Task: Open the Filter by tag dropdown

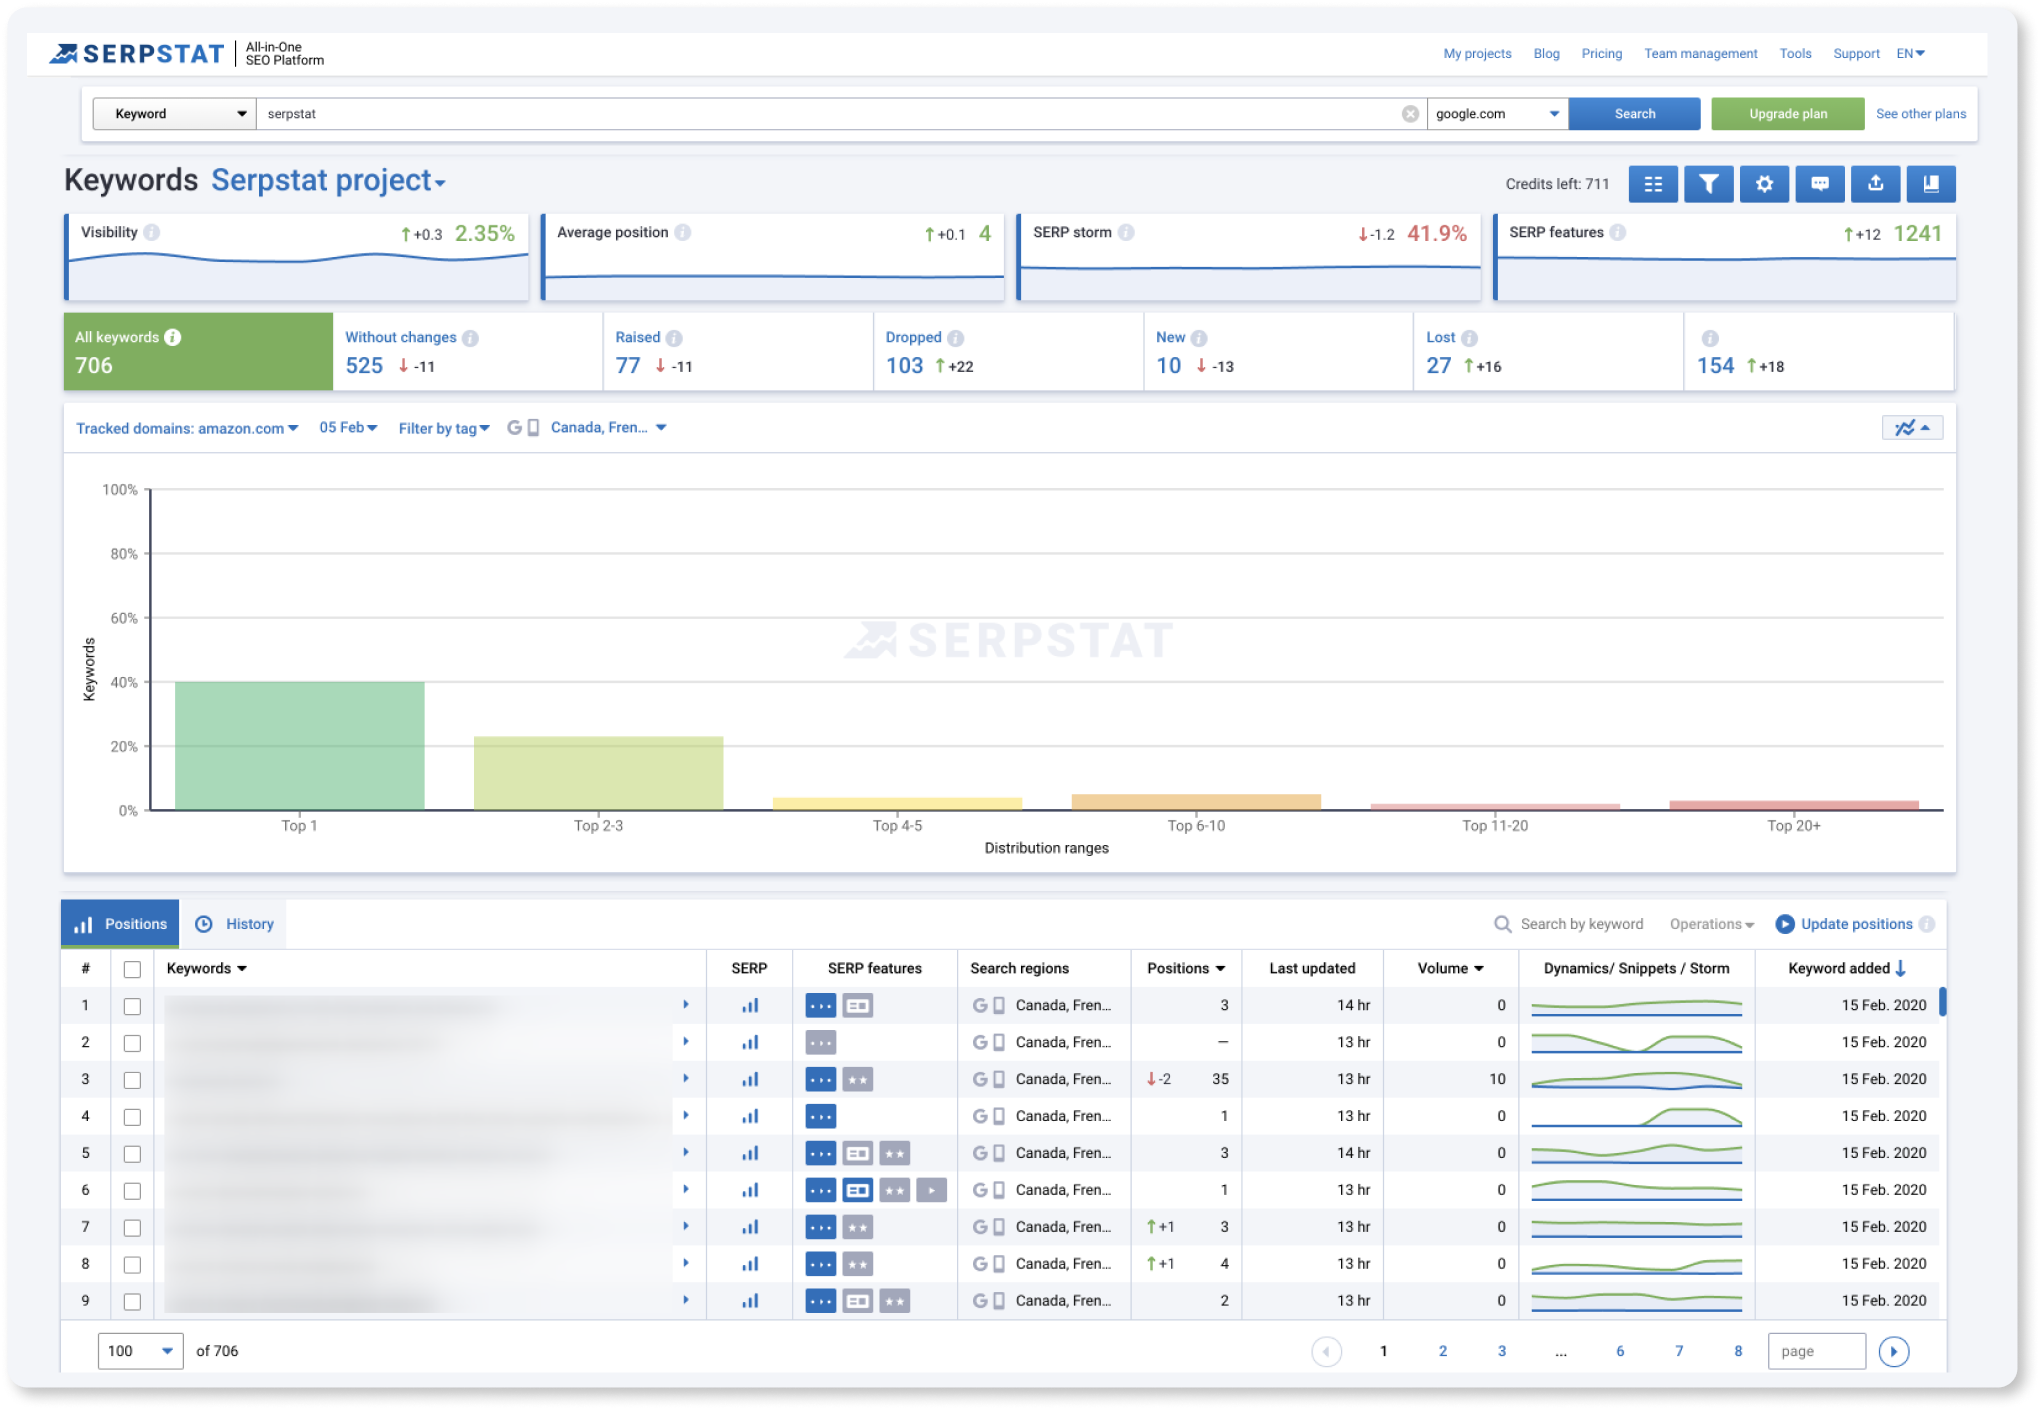Action: [x=444, y=428]
